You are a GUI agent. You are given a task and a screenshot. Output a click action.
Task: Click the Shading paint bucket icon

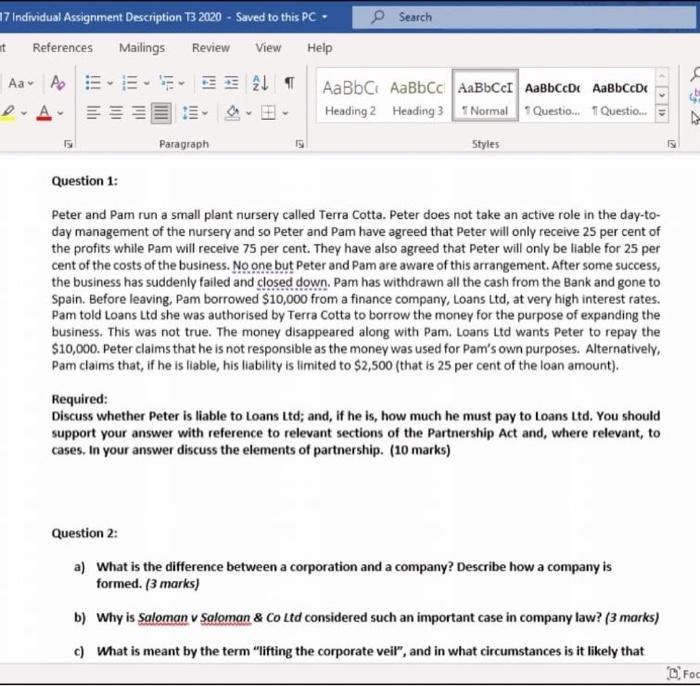point(232,112)
